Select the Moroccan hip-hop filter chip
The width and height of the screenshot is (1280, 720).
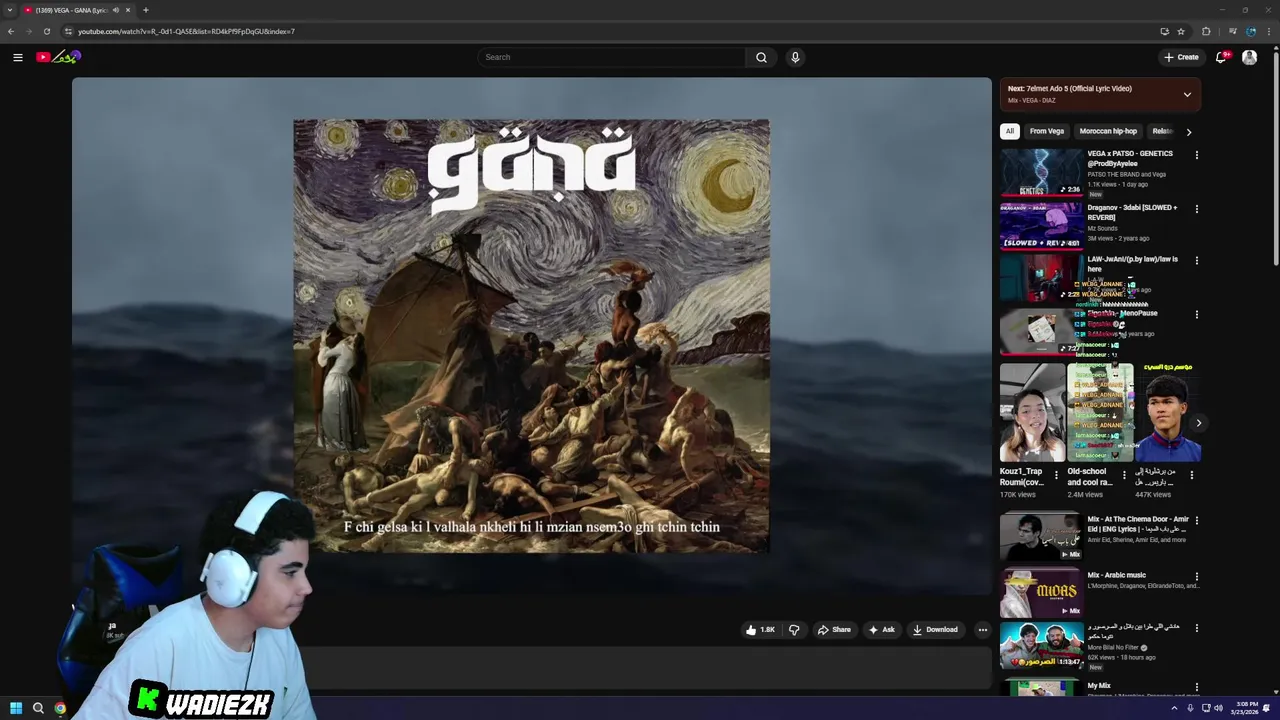[1108, 131]
